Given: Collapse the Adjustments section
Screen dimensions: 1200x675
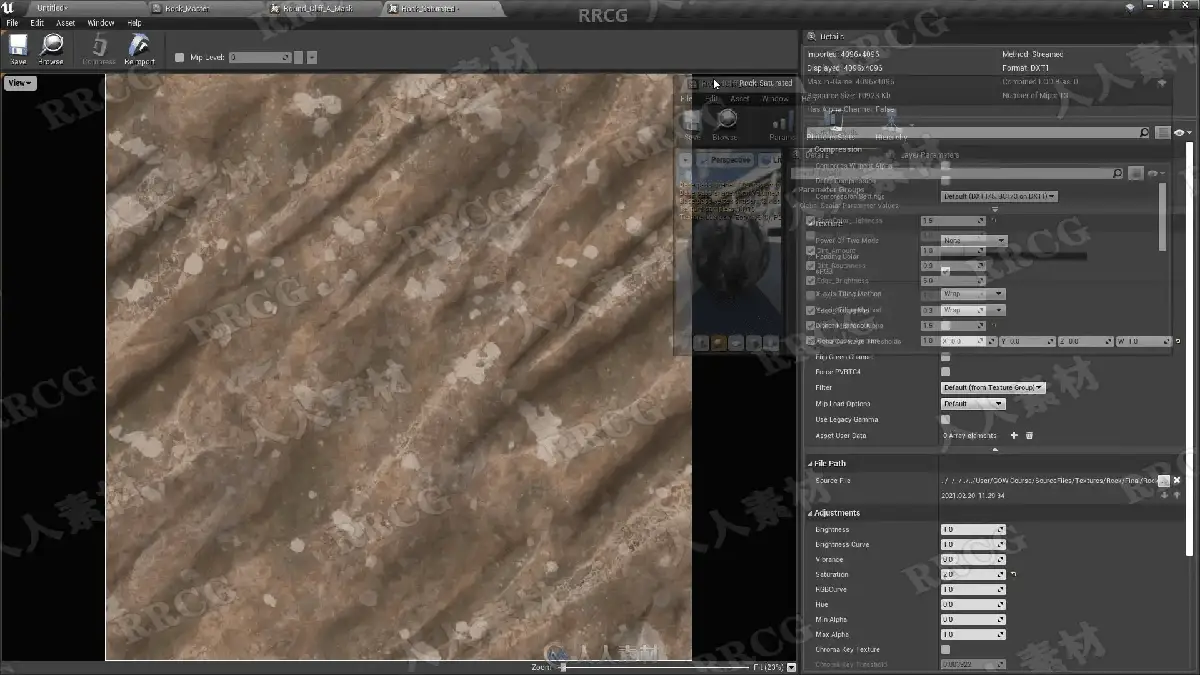Looking at the screenshot, I should click(811, 514).
